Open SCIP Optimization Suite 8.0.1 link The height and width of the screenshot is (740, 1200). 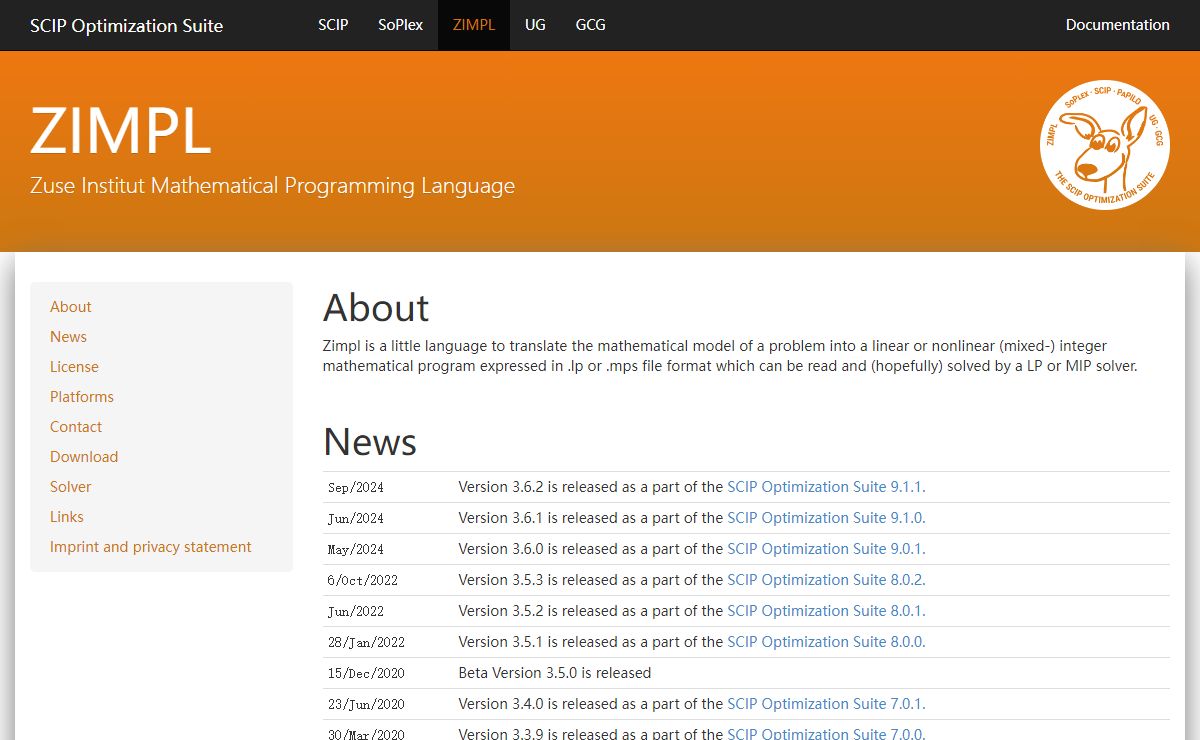(826, 611)
